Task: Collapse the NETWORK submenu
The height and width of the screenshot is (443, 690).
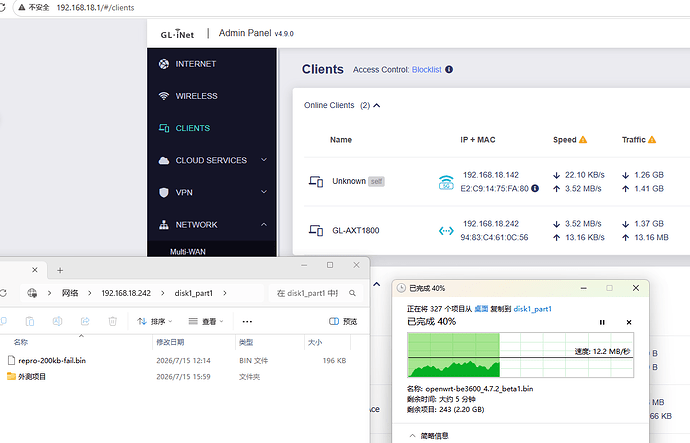Action: click(264, 224)
